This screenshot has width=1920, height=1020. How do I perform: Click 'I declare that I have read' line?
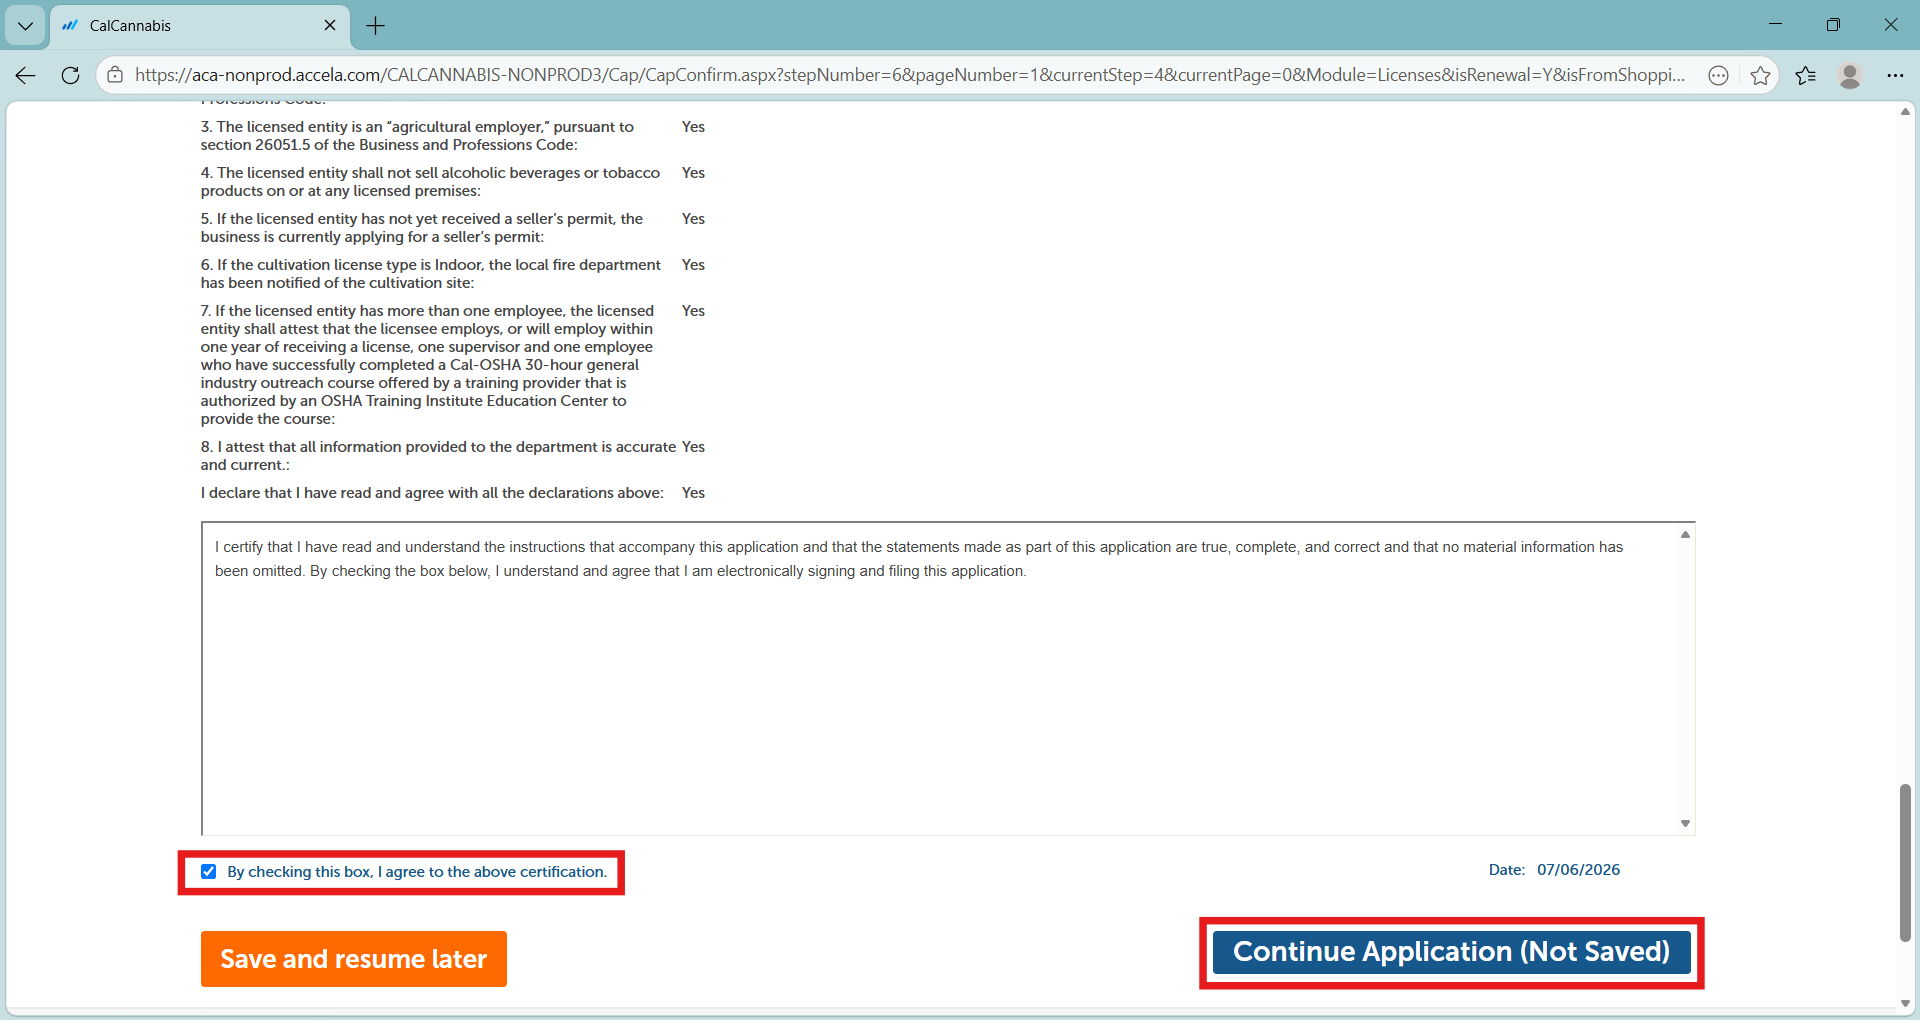click(x=432, y=493)
